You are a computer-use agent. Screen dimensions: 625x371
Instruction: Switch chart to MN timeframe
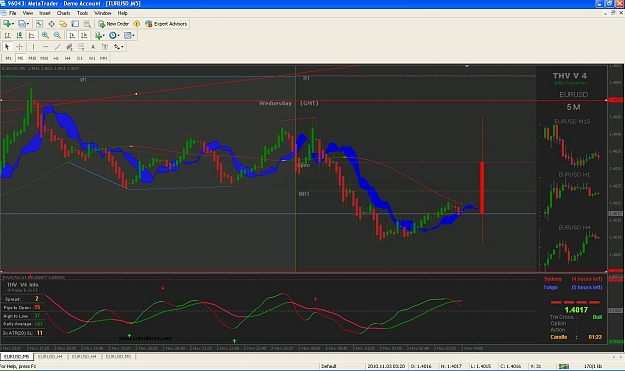click(x=104, y=58)
